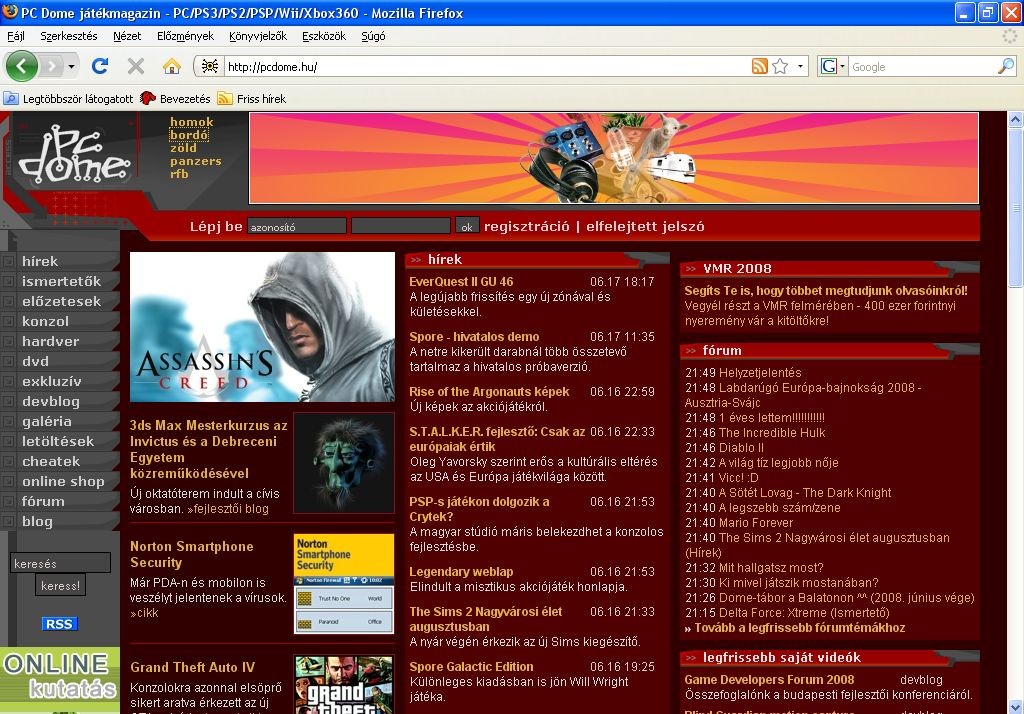The height and width of the screenshot is (714, 1024).
Task: Click the blue RSS badge in sidebar
Action: click(x=59, y=623)
